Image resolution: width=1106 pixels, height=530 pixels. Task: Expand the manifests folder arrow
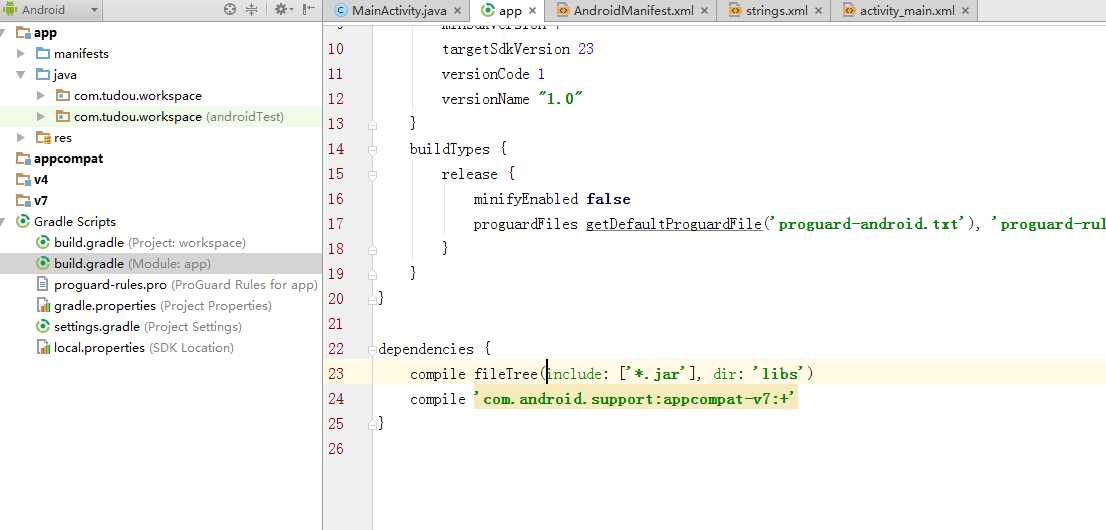click(21, 54)
